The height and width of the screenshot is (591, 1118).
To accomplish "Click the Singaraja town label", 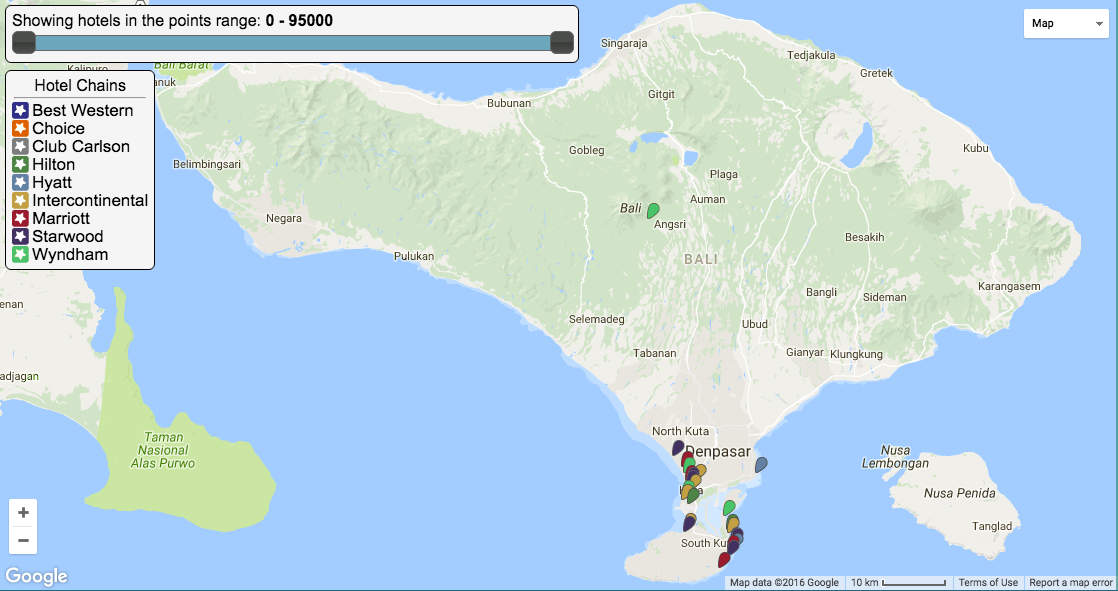I will pos(624,43).
